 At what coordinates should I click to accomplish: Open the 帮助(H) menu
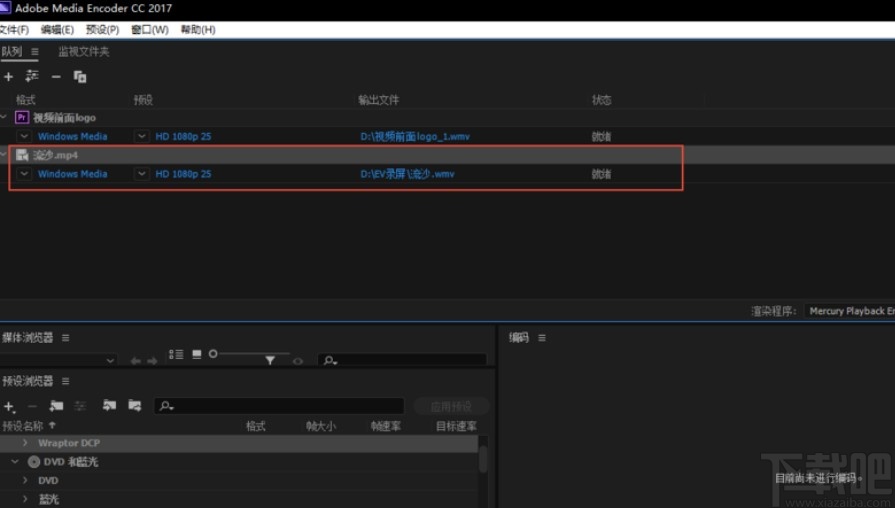click(x=198, y=30)
